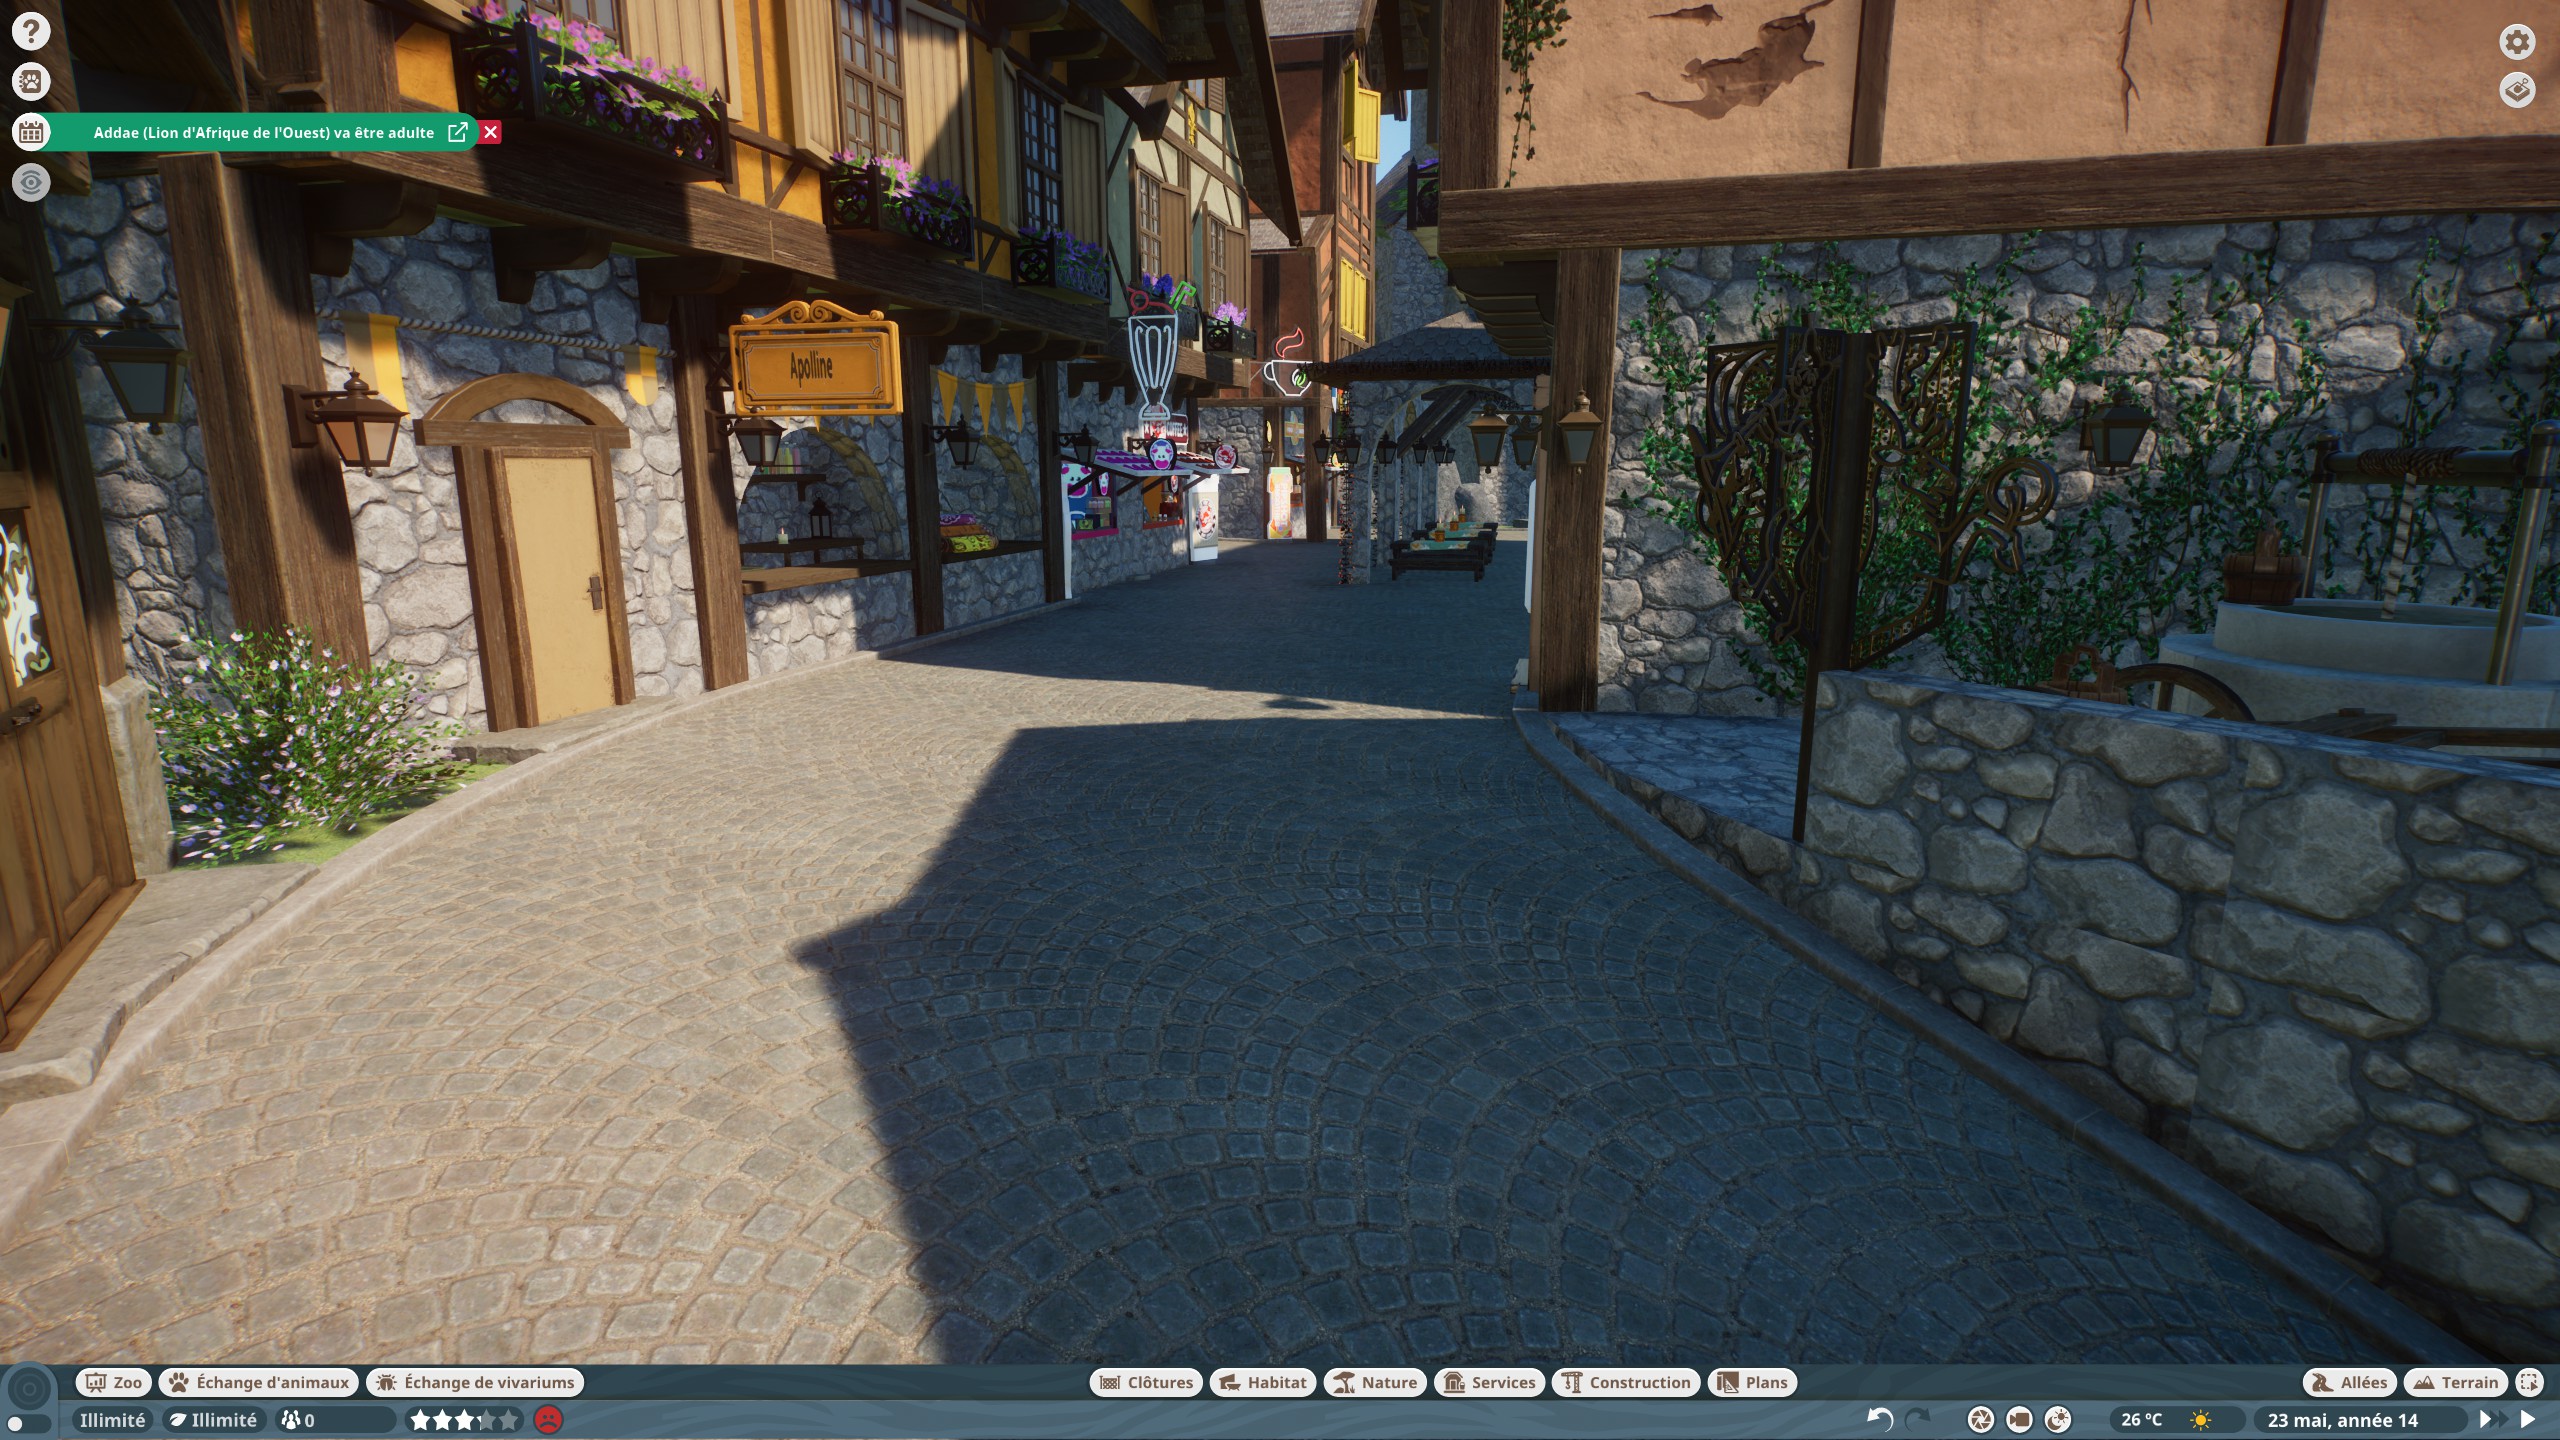
Task: Click the 26 °C temperature readout
Action: [2142, 1419]
